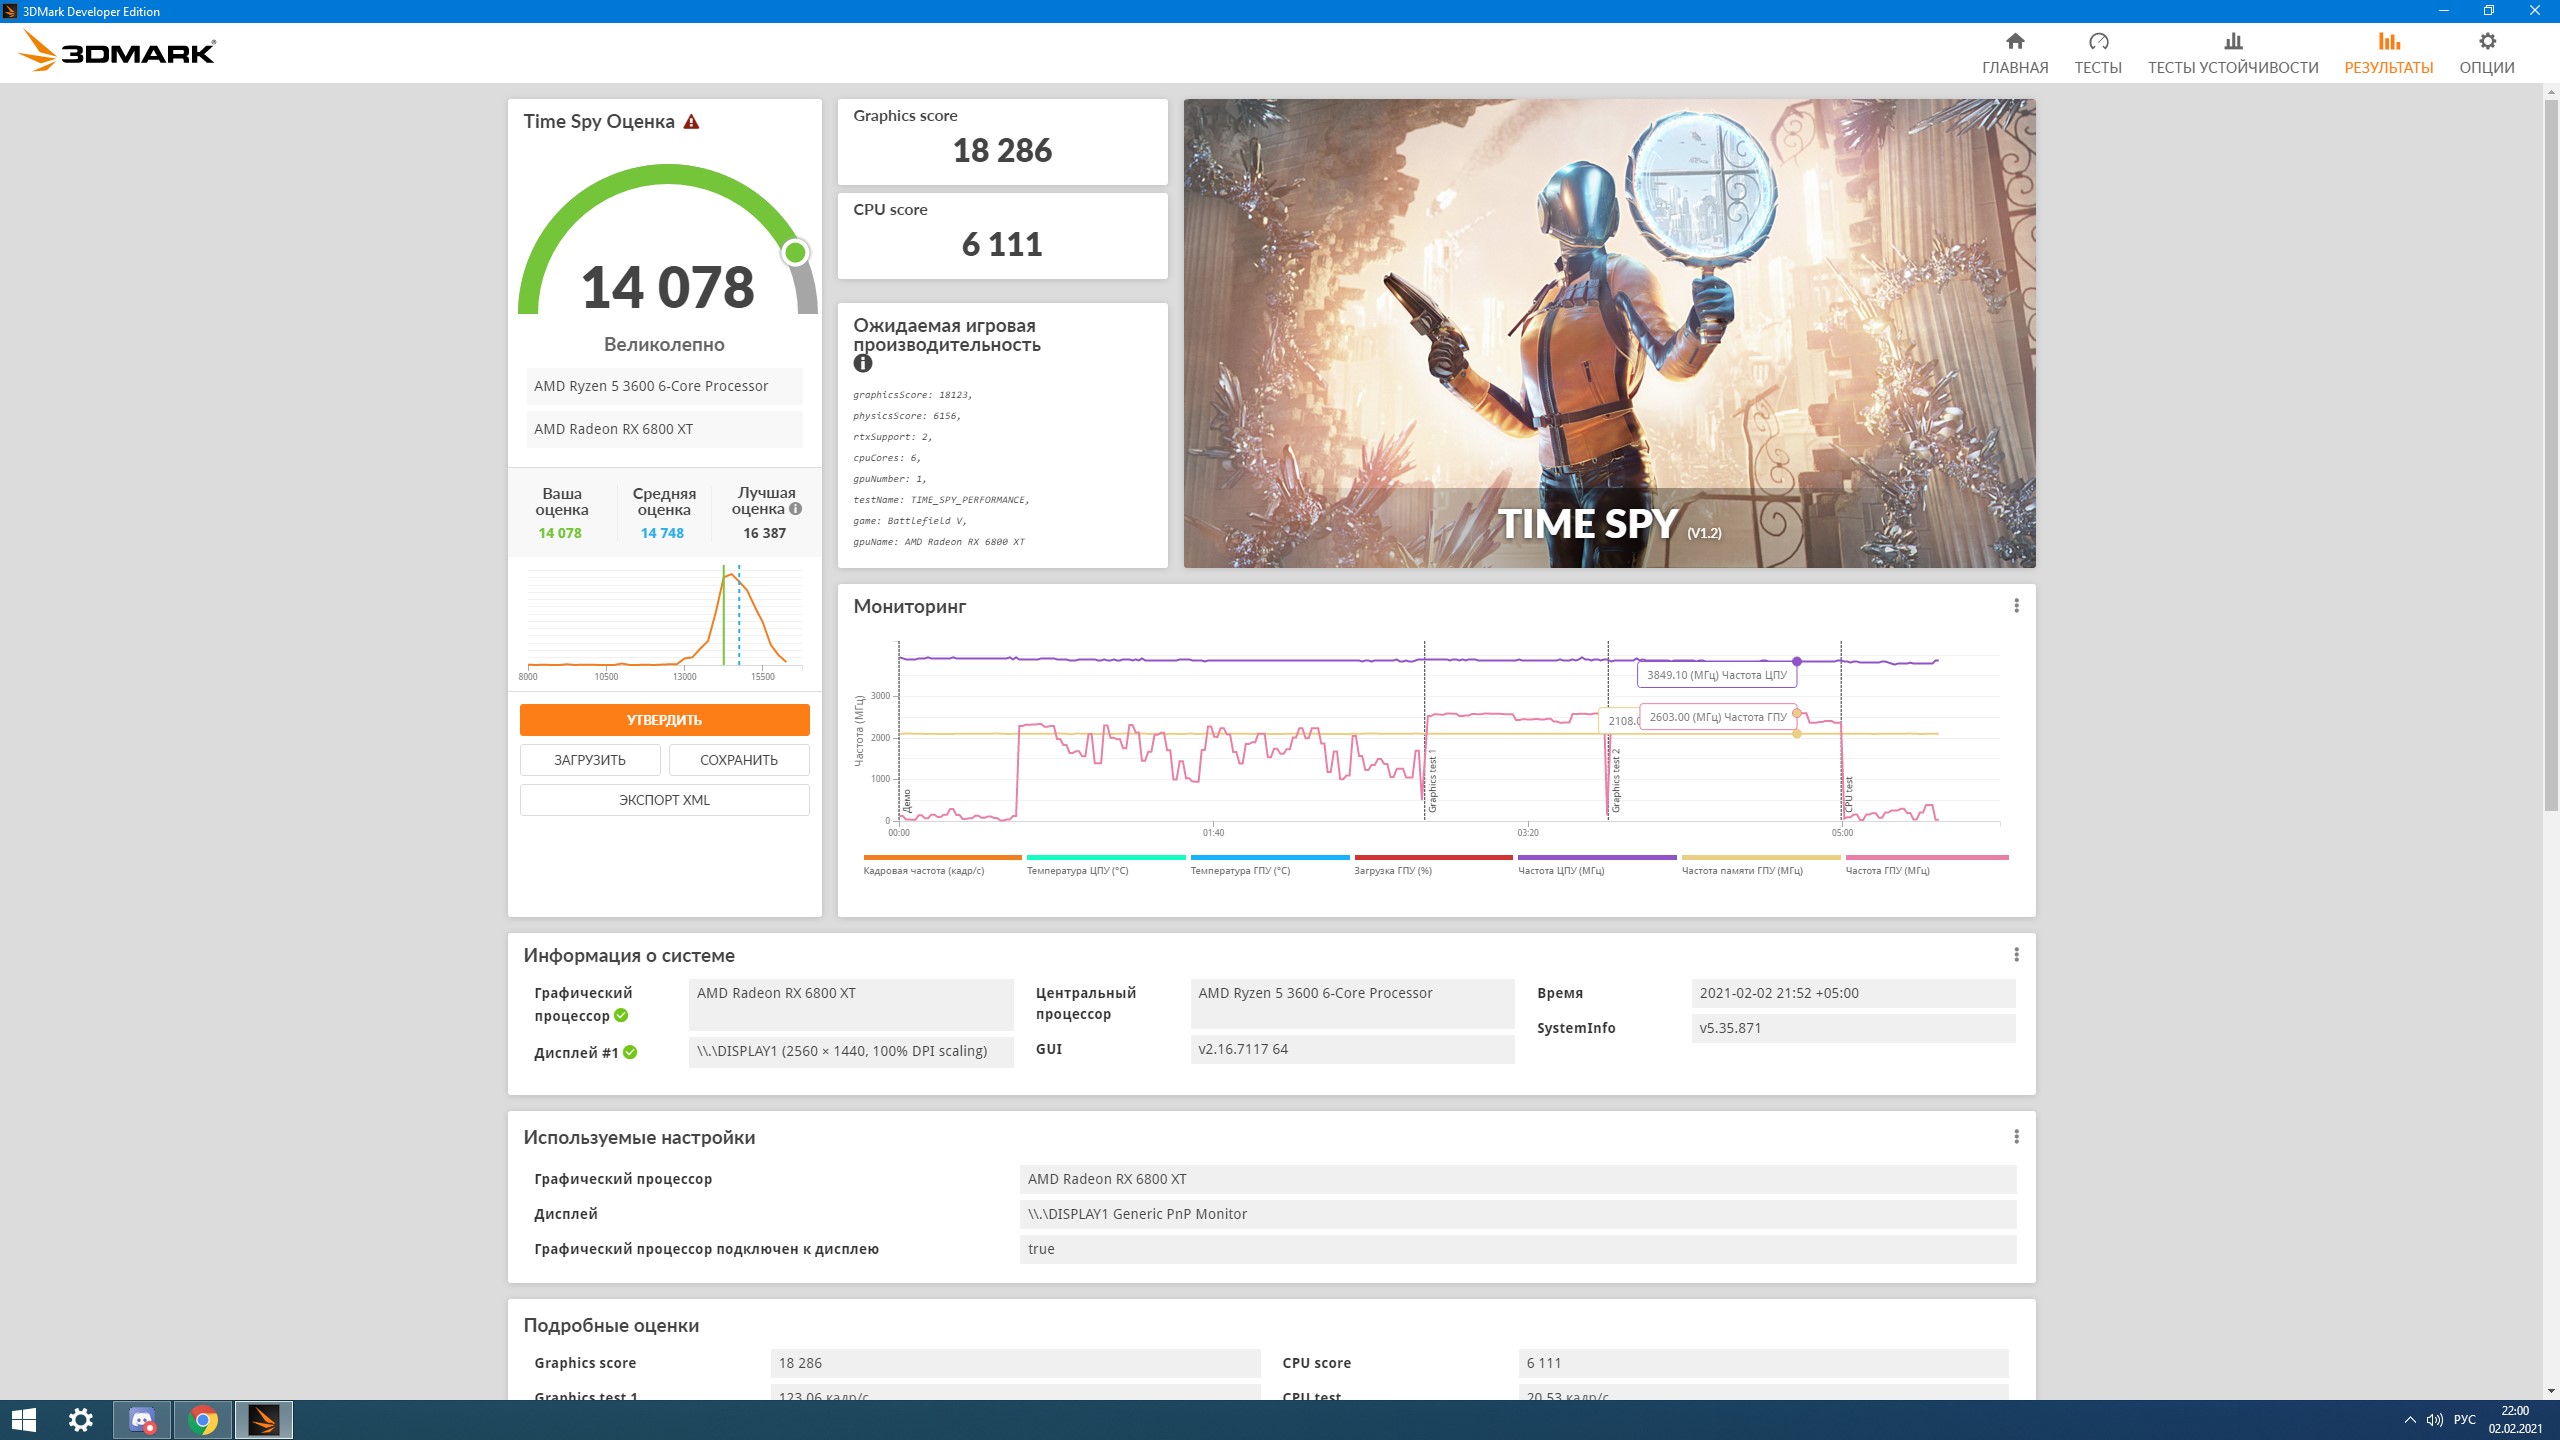Click the info icon beside Лучшая оценка
This screenshot has width=2560, height=1440.
tap(796, 509)
